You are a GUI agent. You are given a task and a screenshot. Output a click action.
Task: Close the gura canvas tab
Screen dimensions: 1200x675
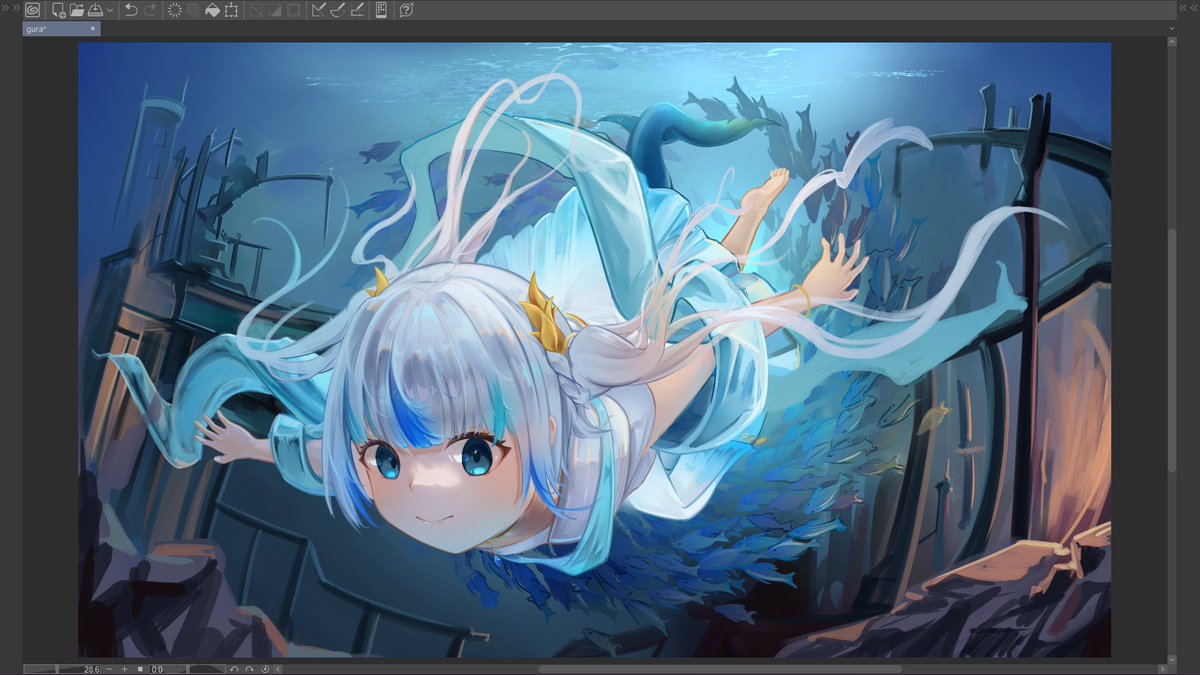tap(93, 29)
